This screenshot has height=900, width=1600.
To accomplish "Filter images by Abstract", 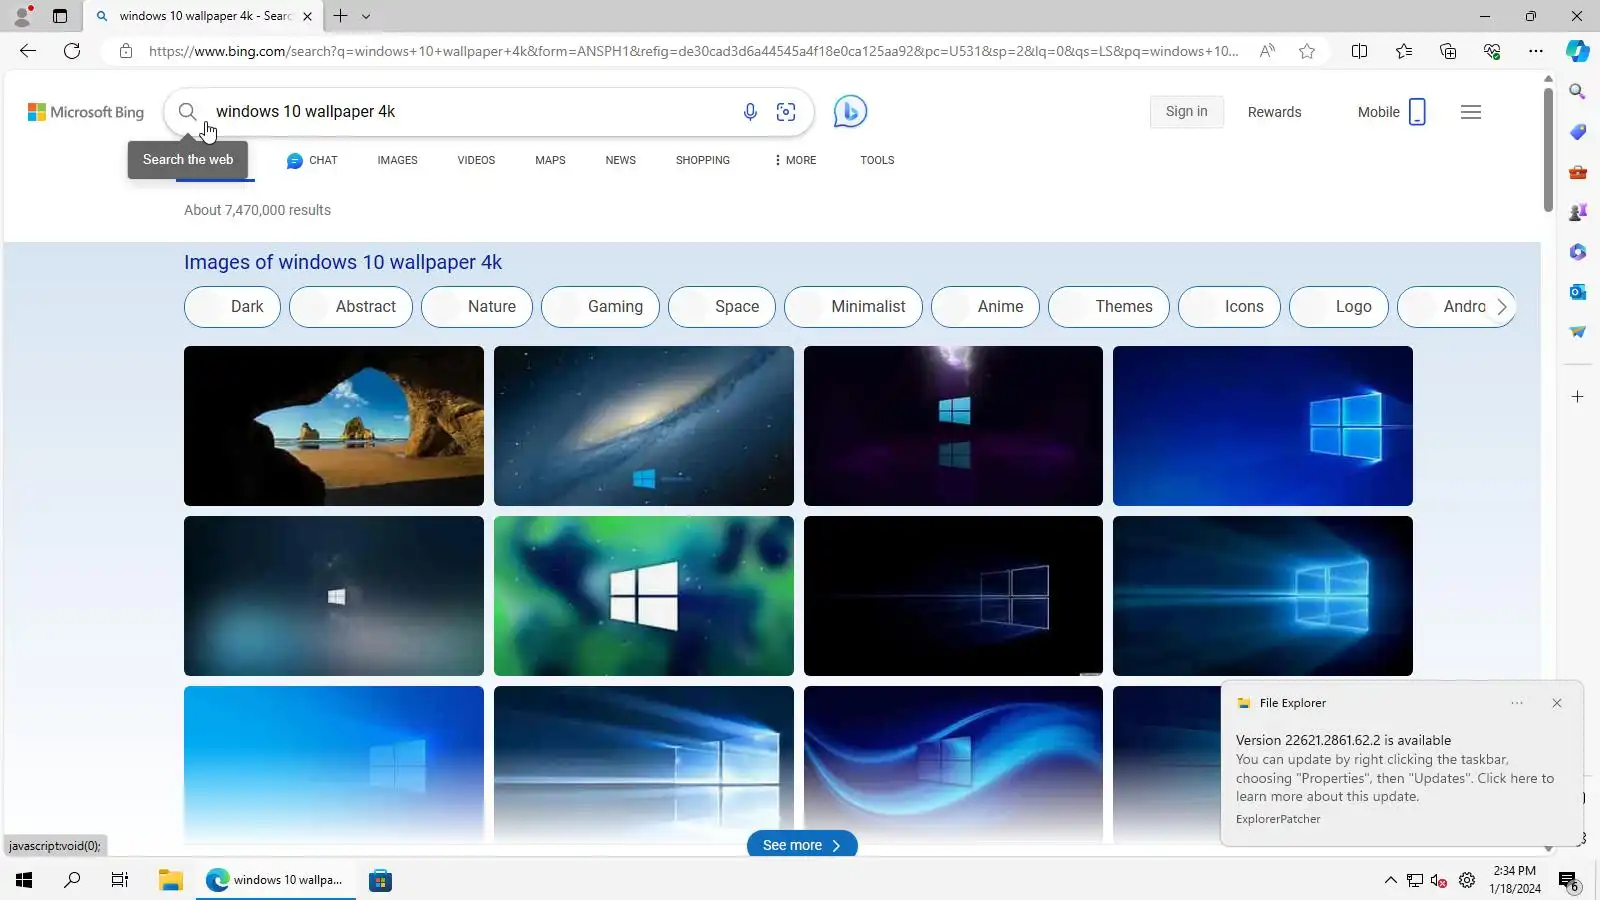I will (x=351, y=307).
